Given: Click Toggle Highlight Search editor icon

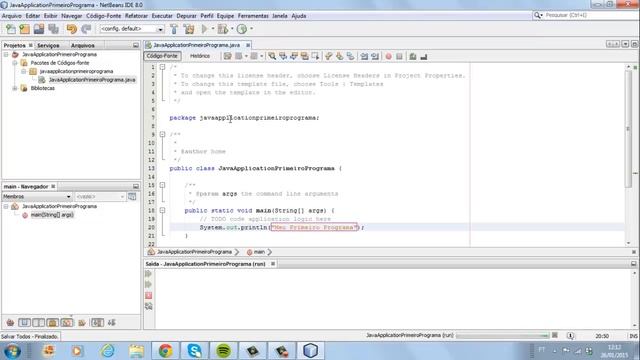Looking at the screenshot, I should 304,56.
